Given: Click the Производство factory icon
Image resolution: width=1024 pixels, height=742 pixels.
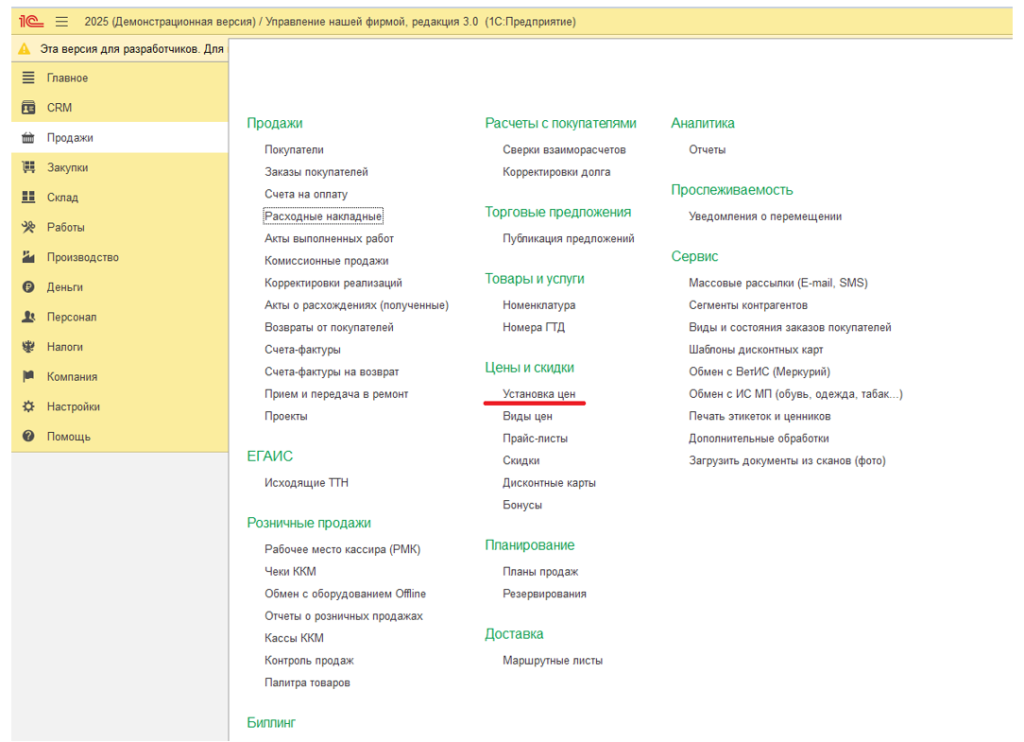Looking at the screenshot, I should coord(28,257).
